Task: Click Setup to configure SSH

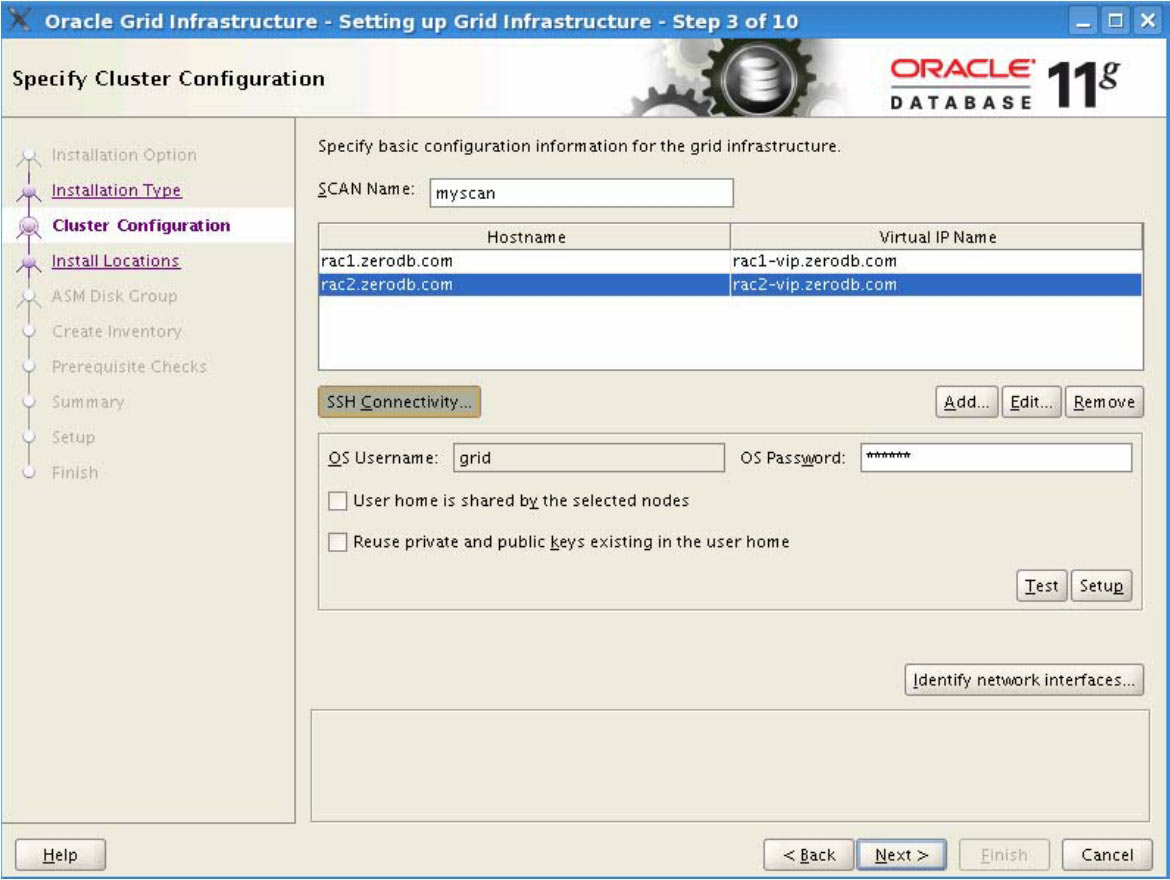Action: coord(1101,586)
